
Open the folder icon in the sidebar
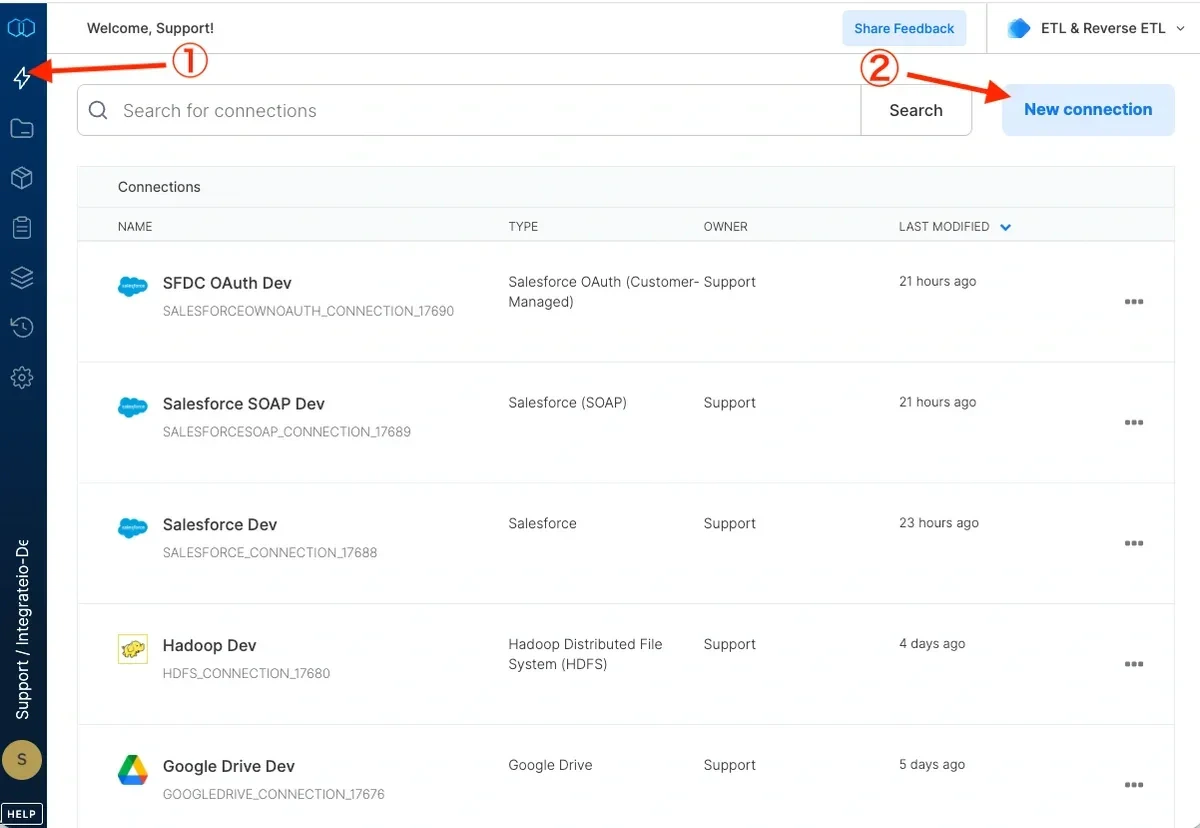point(22,128)
